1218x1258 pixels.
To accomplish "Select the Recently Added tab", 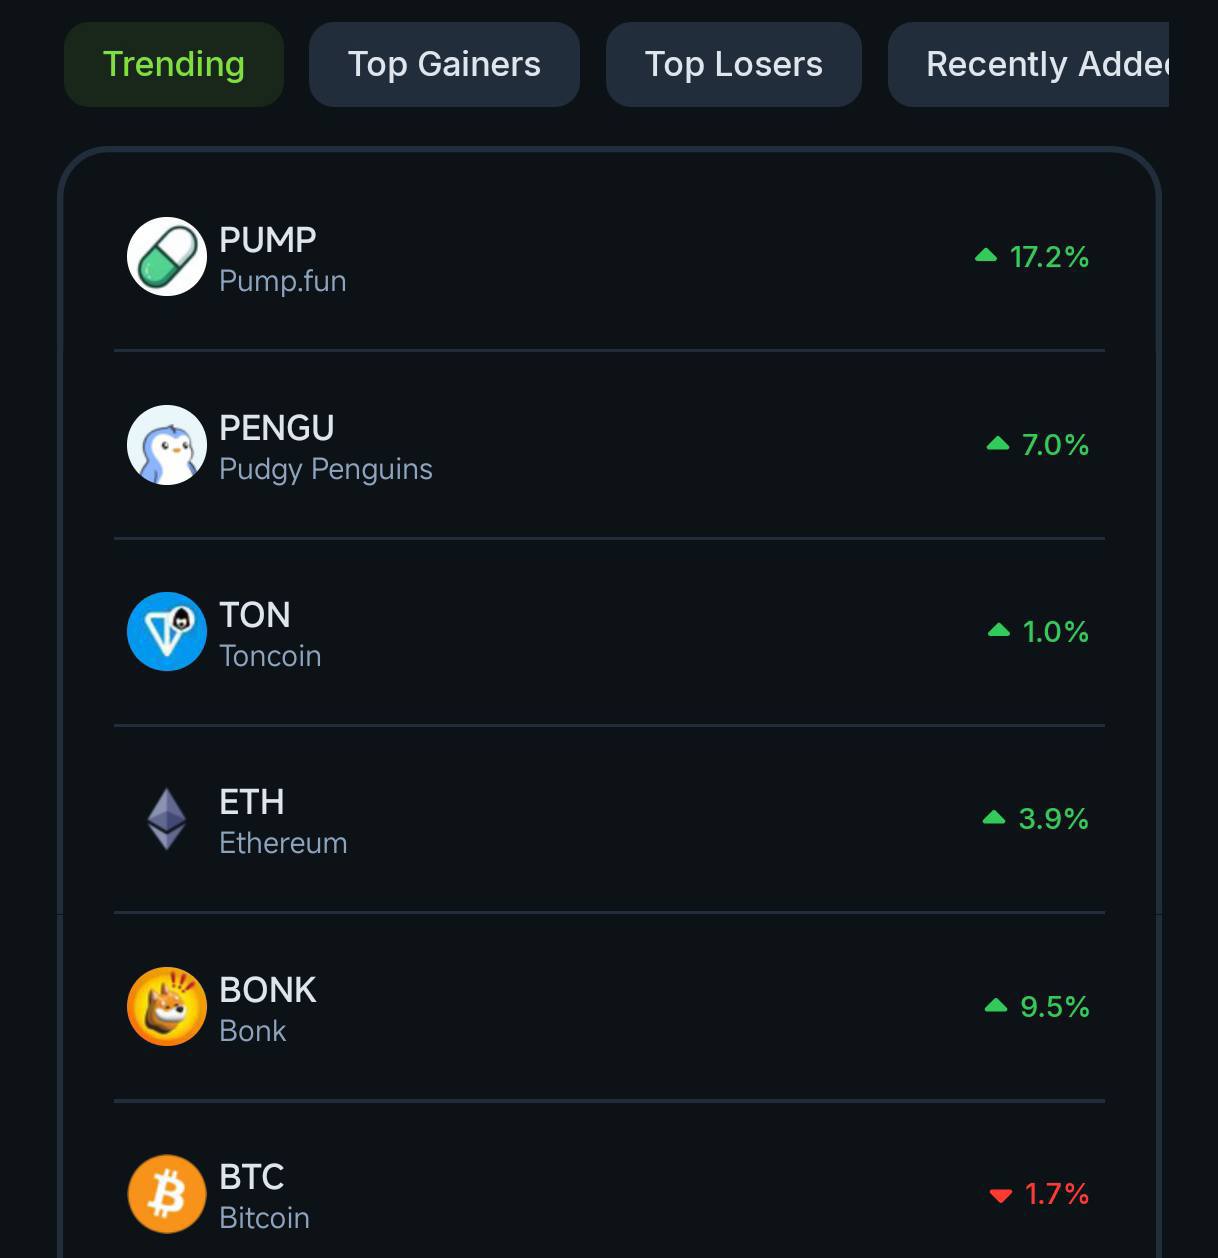I will [1028, 64].
